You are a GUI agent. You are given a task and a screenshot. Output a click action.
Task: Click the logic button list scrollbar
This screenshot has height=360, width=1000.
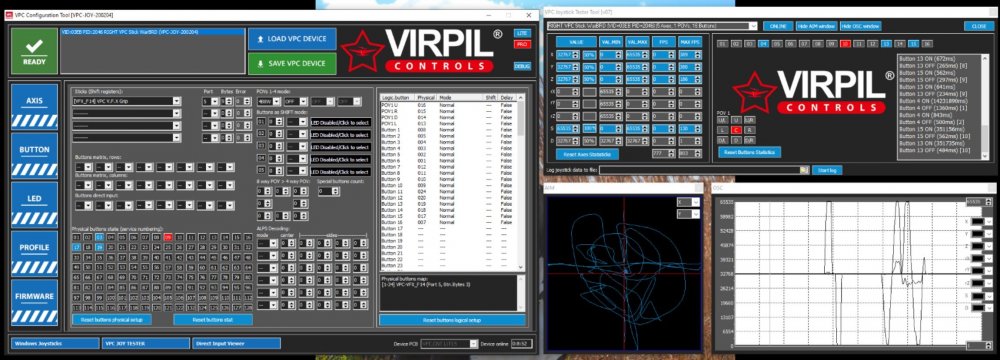(521, 182)
